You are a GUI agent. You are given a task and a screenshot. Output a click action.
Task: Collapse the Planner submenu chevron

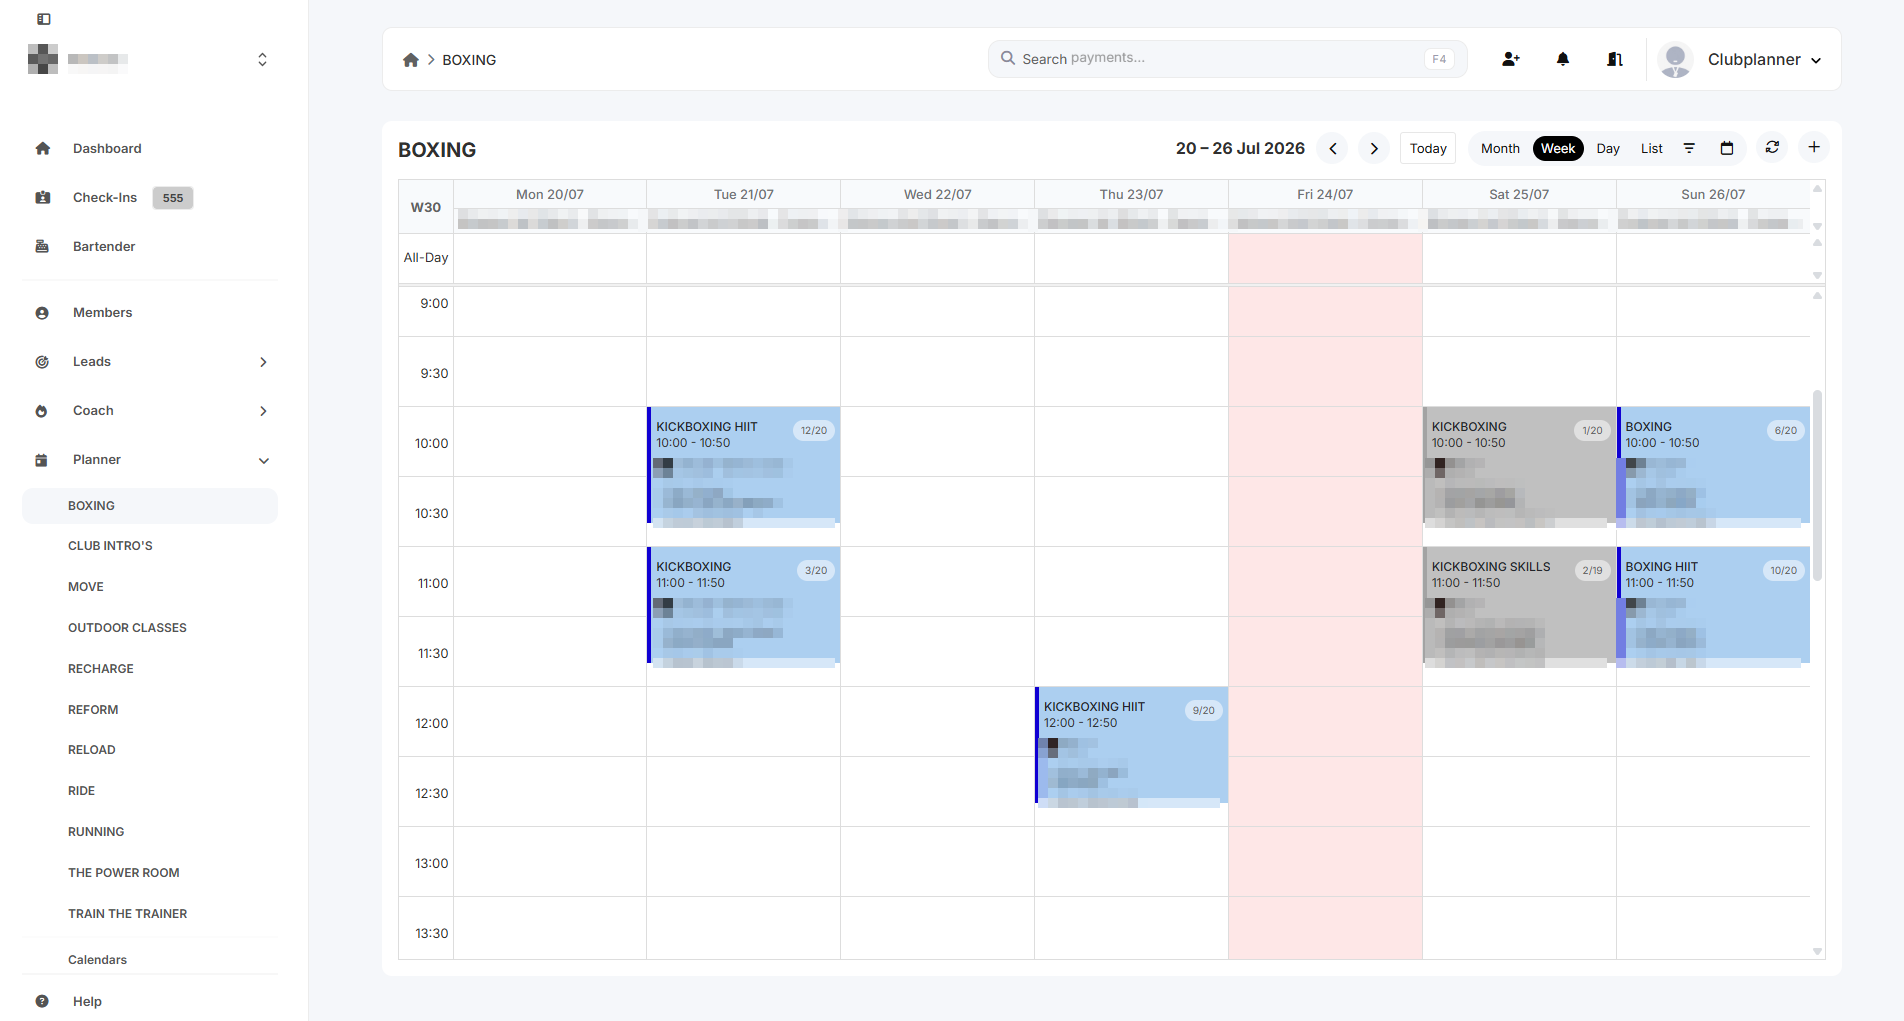(264, 461)
